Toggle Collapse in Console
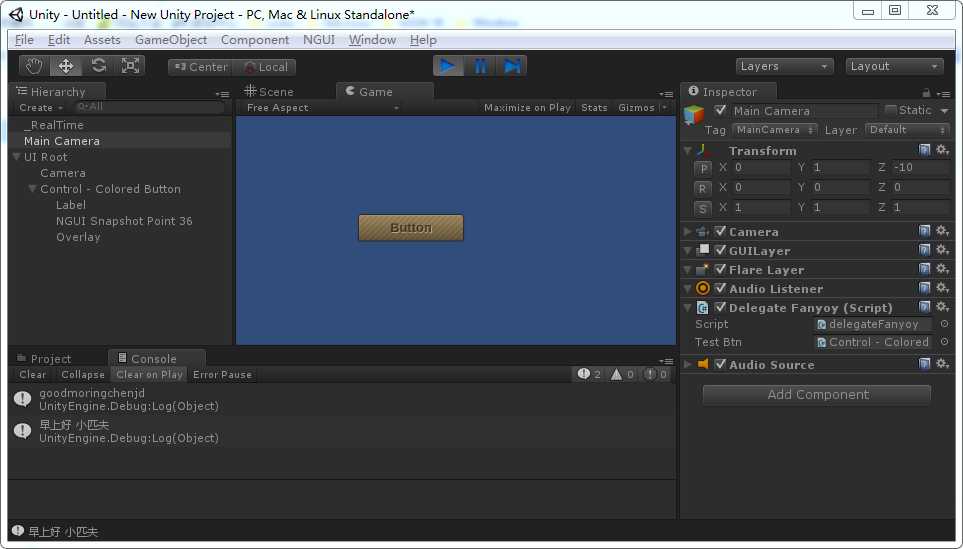This screenshot has width=963, height=549. (83, 375)
